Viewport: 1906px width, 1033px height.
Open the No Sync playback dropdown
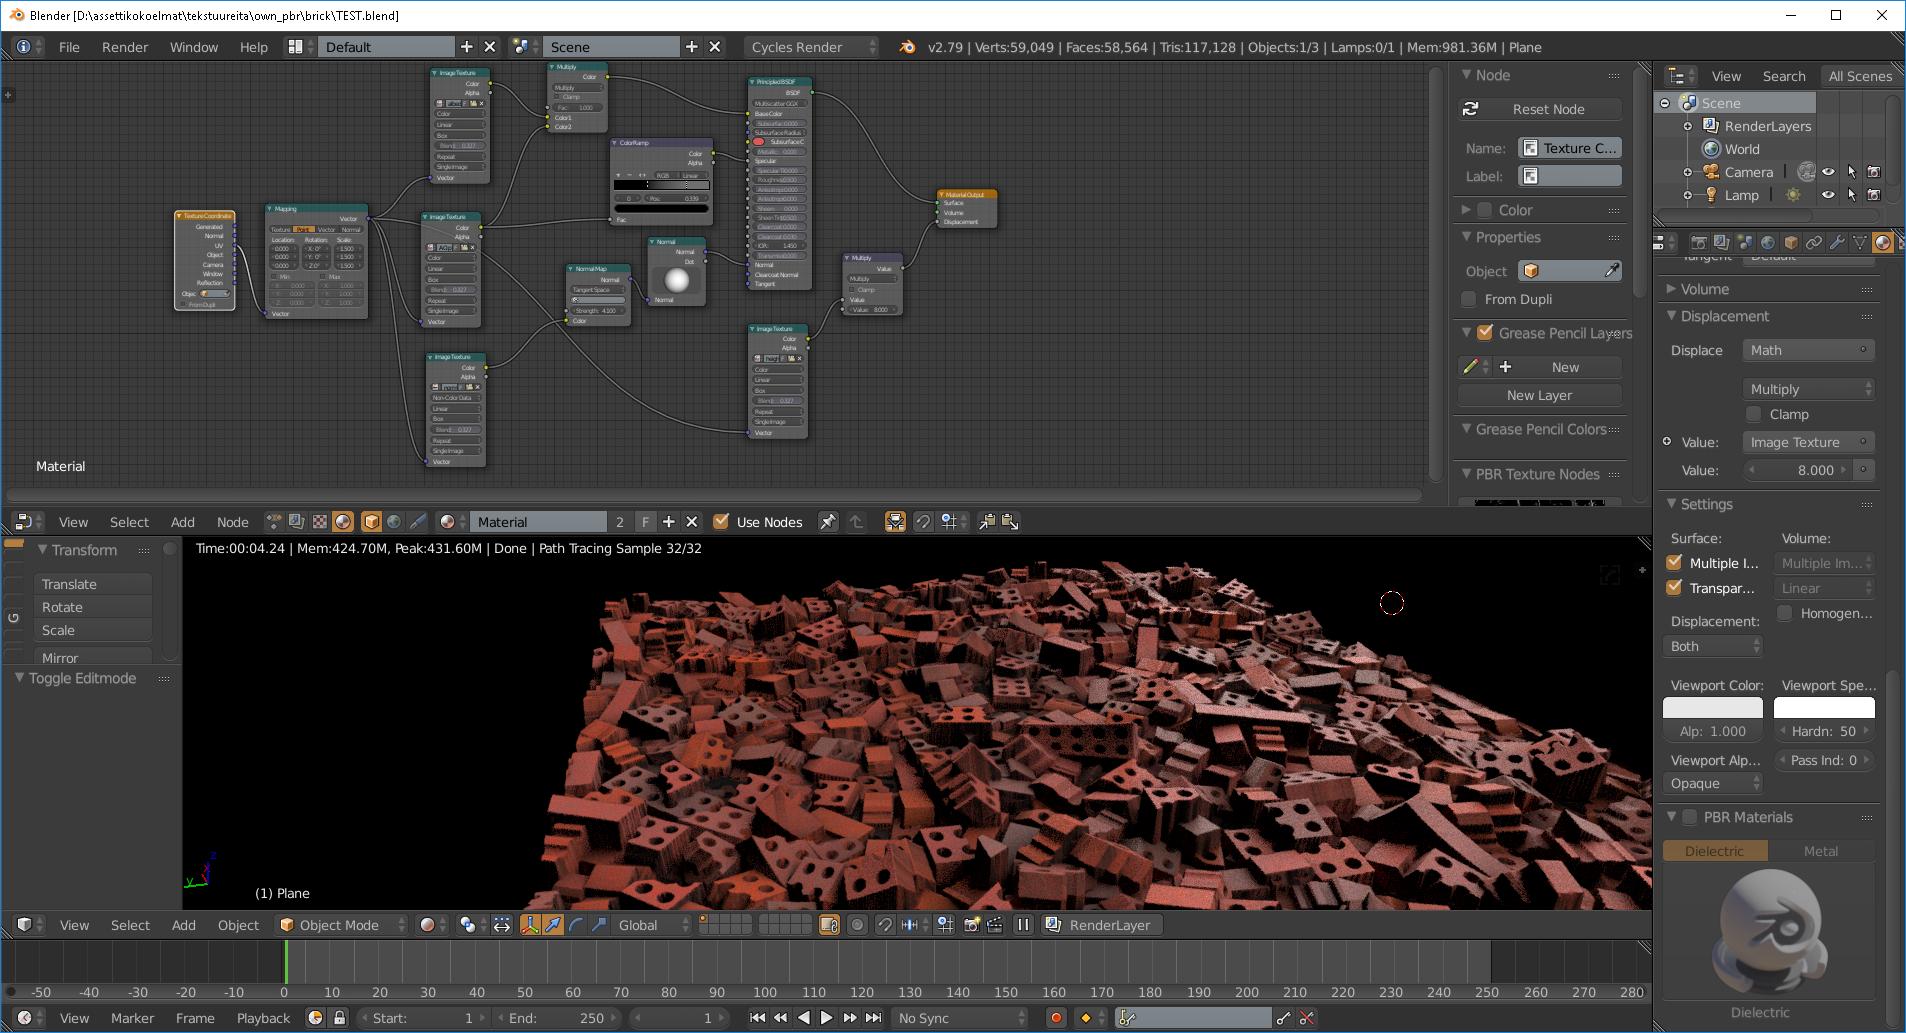(960, 1018)
